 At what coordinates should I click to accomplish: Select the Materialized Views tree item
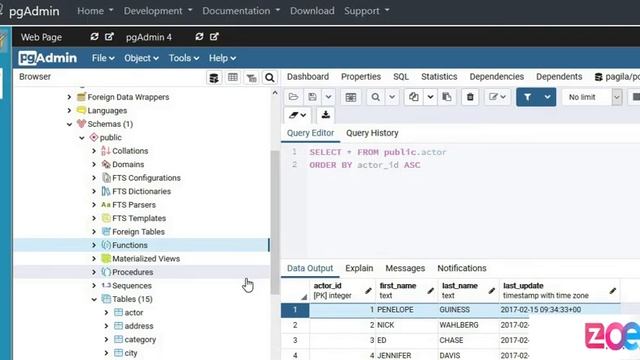[x=146, y=259]
